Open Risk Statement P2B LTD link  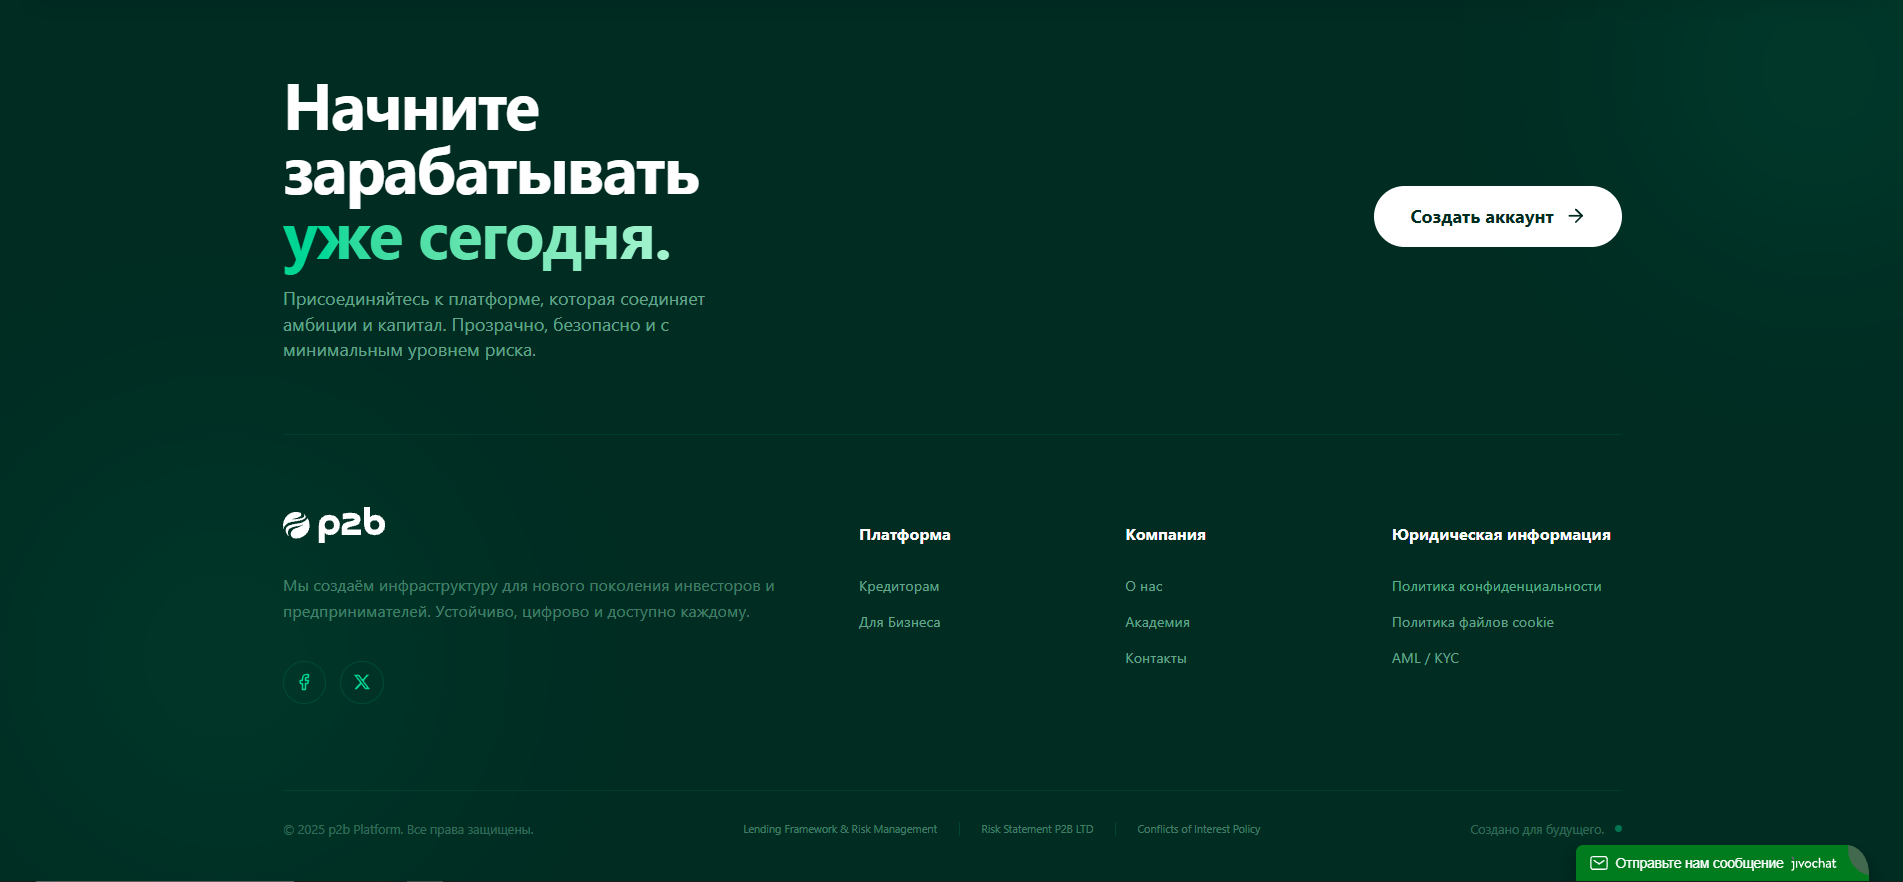1037,829
